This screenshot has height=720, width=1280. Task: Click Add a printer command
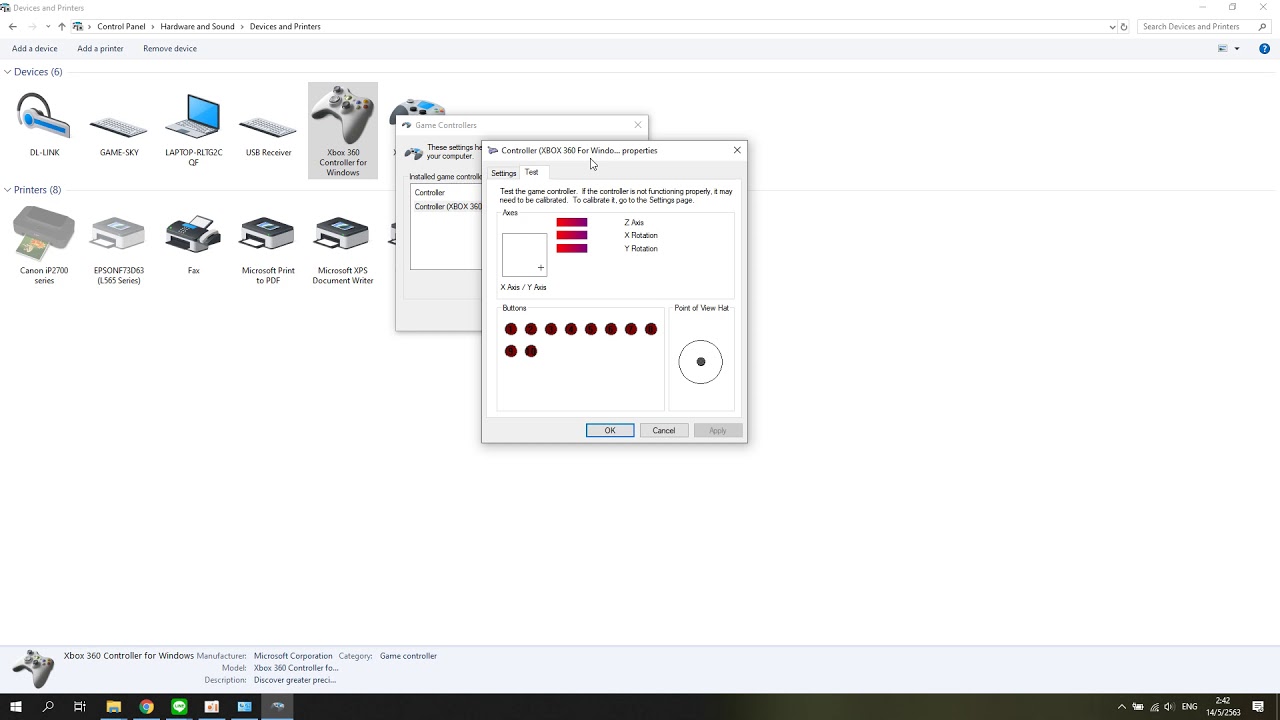pos(100,48)
